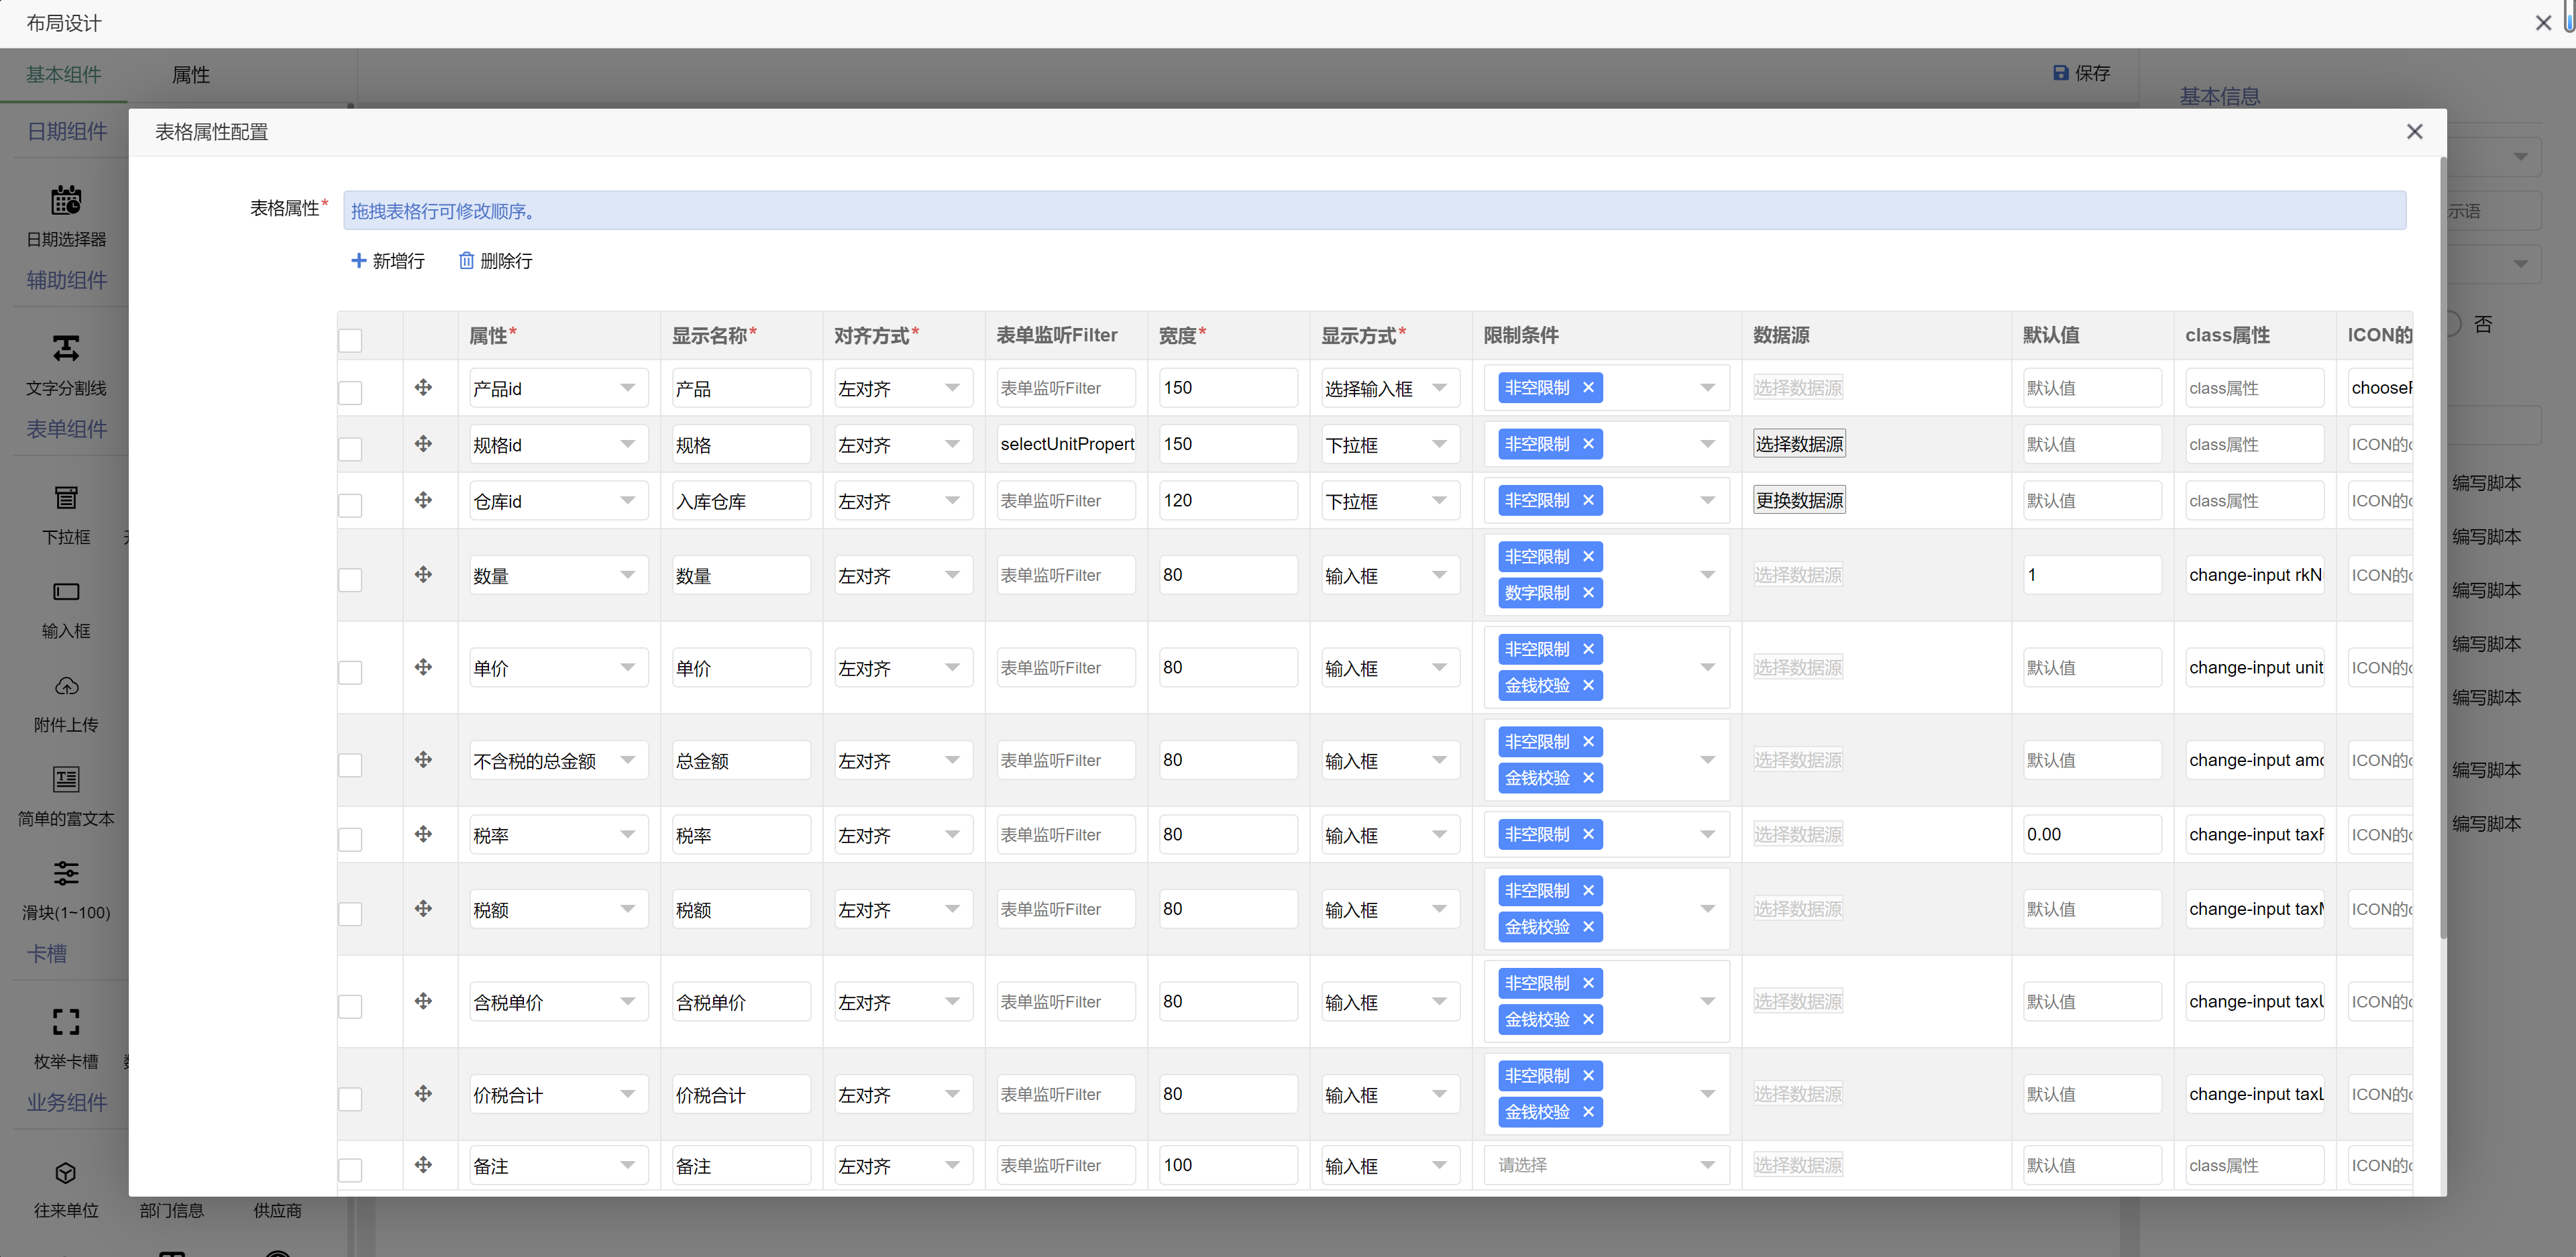
Task: Check the 数量 row checkbox
Action: (350, 579)
